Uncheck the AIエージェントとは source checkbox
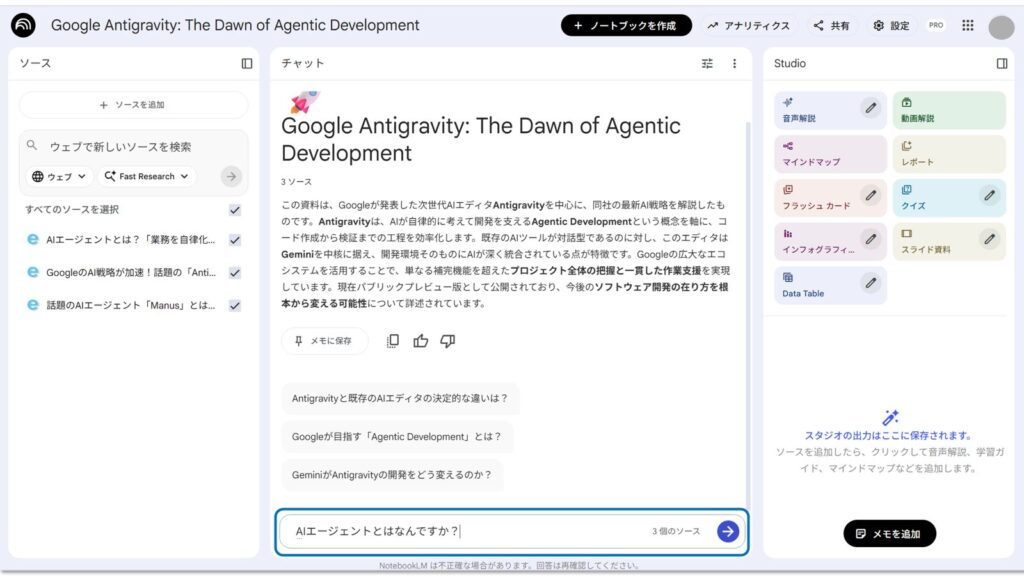The image size is (1024, 576). tap(234, 240)
